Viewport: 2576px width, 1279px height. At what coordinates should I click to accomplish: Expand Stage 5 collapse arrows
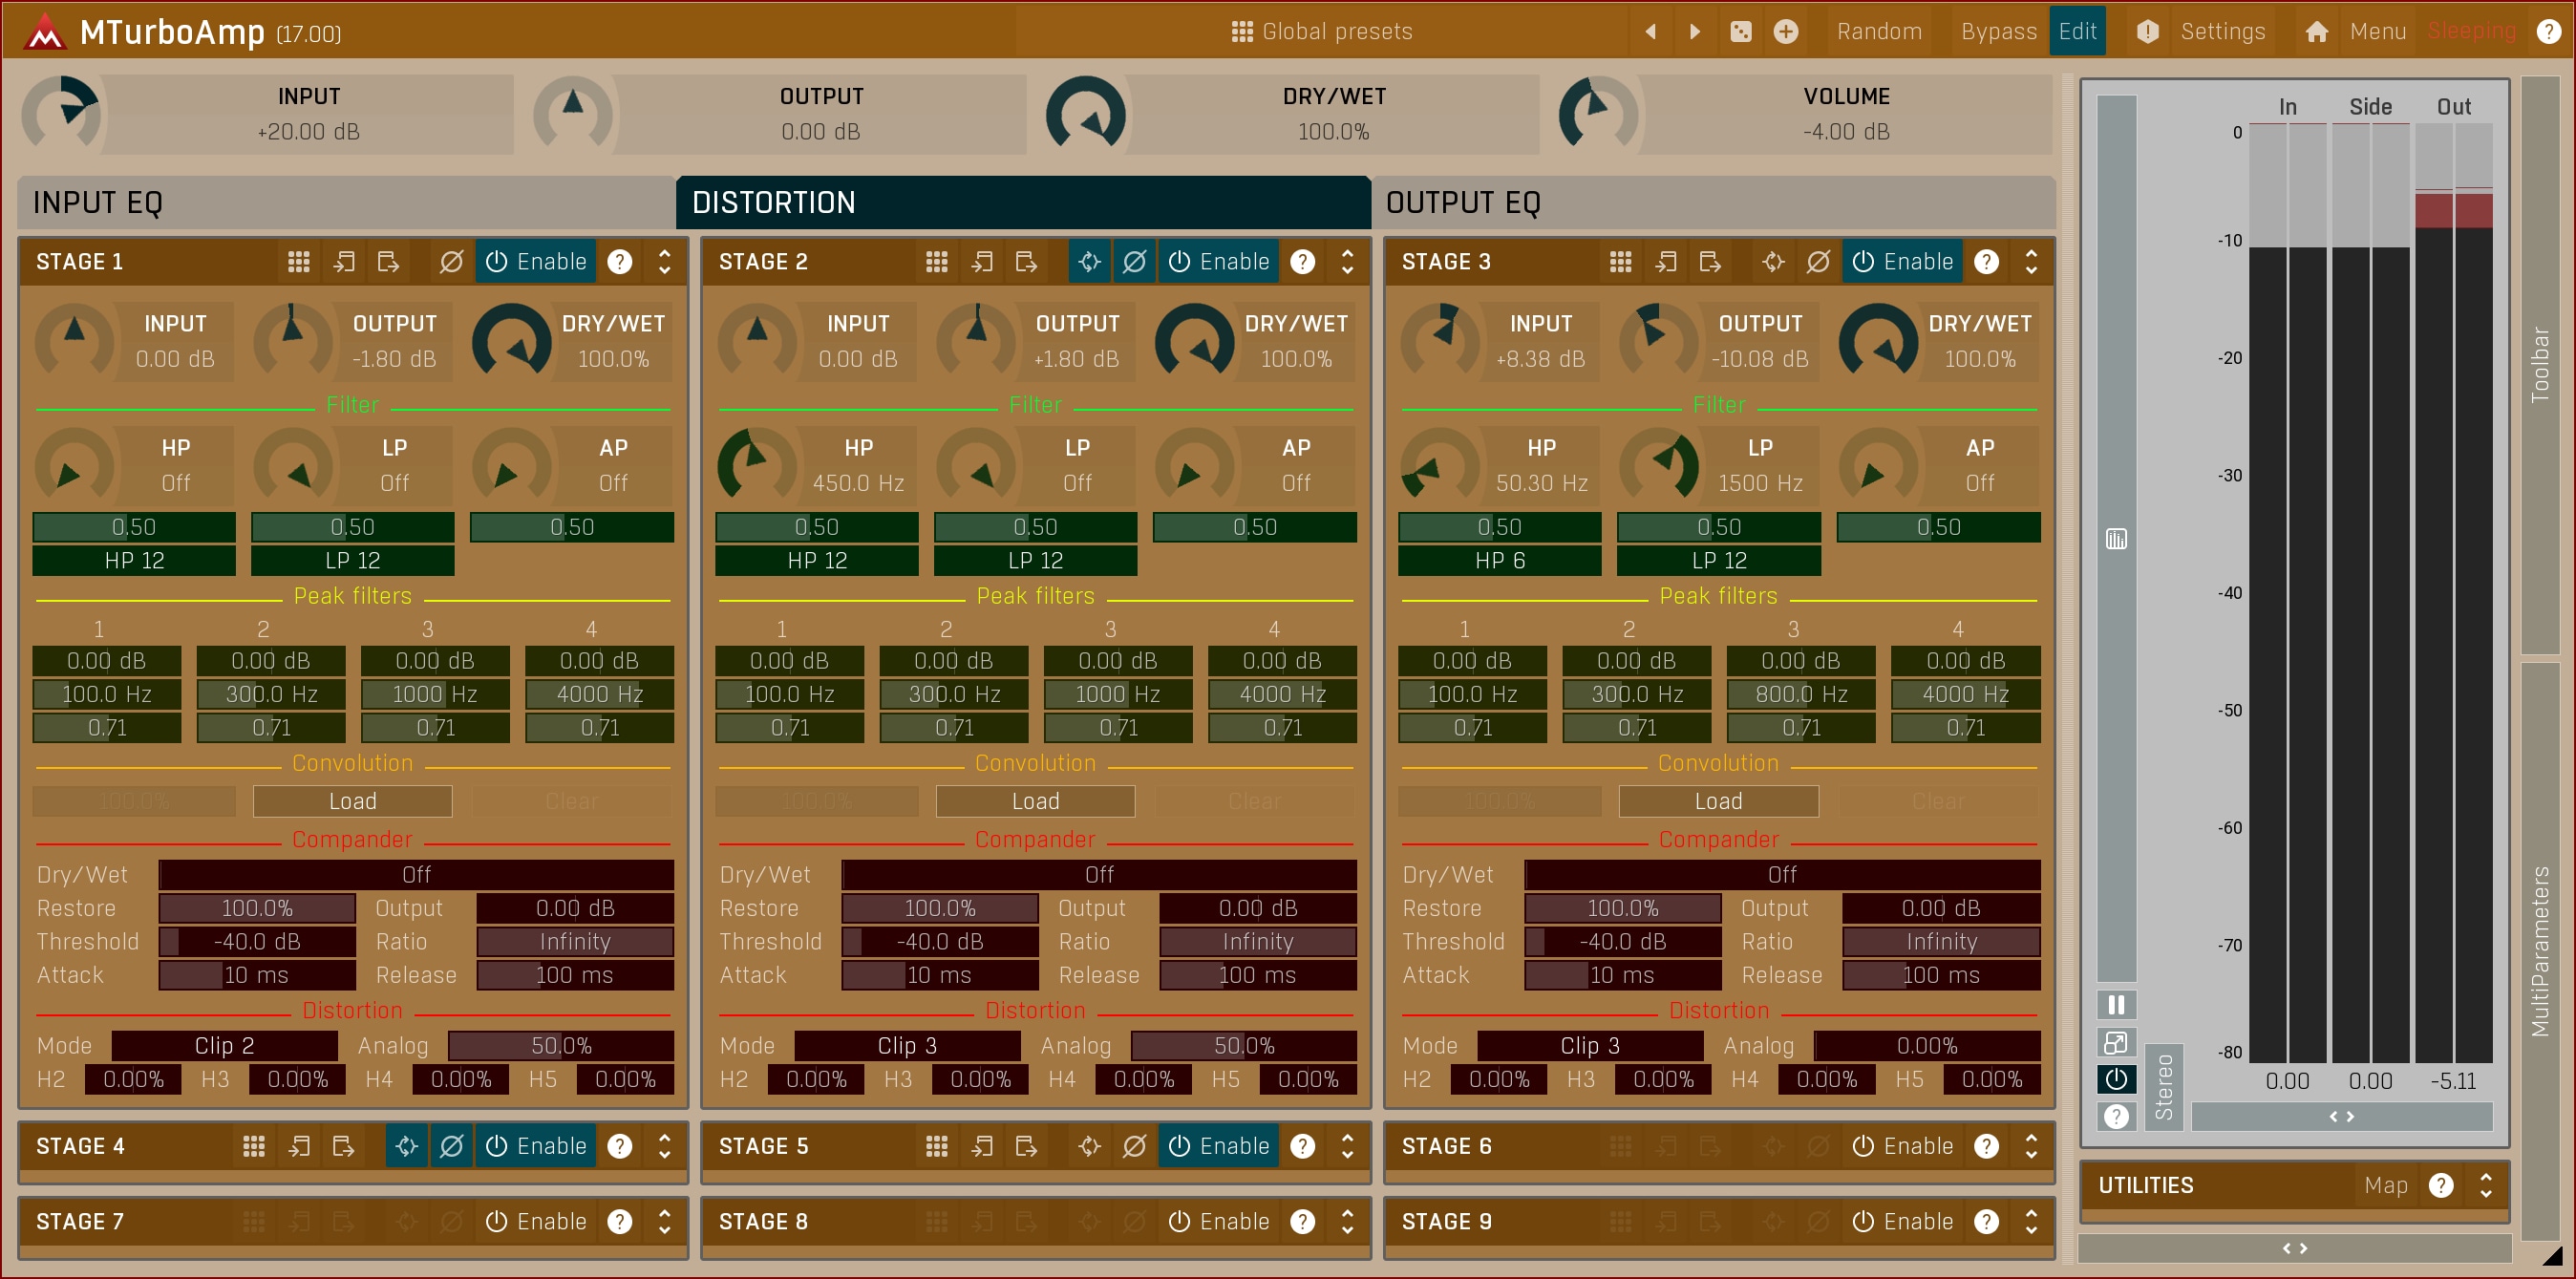coord(1347,1146)
